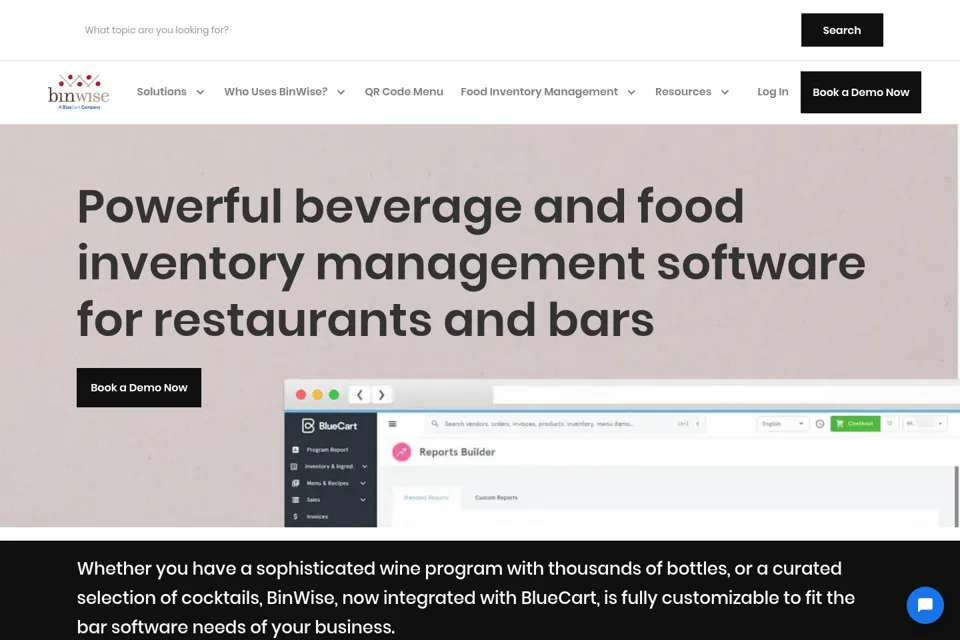Image resolution: width=960 pixels, height=640 pixels.
Task: Open the user account dropdown in BlueCart
Action: click(924, 424)
